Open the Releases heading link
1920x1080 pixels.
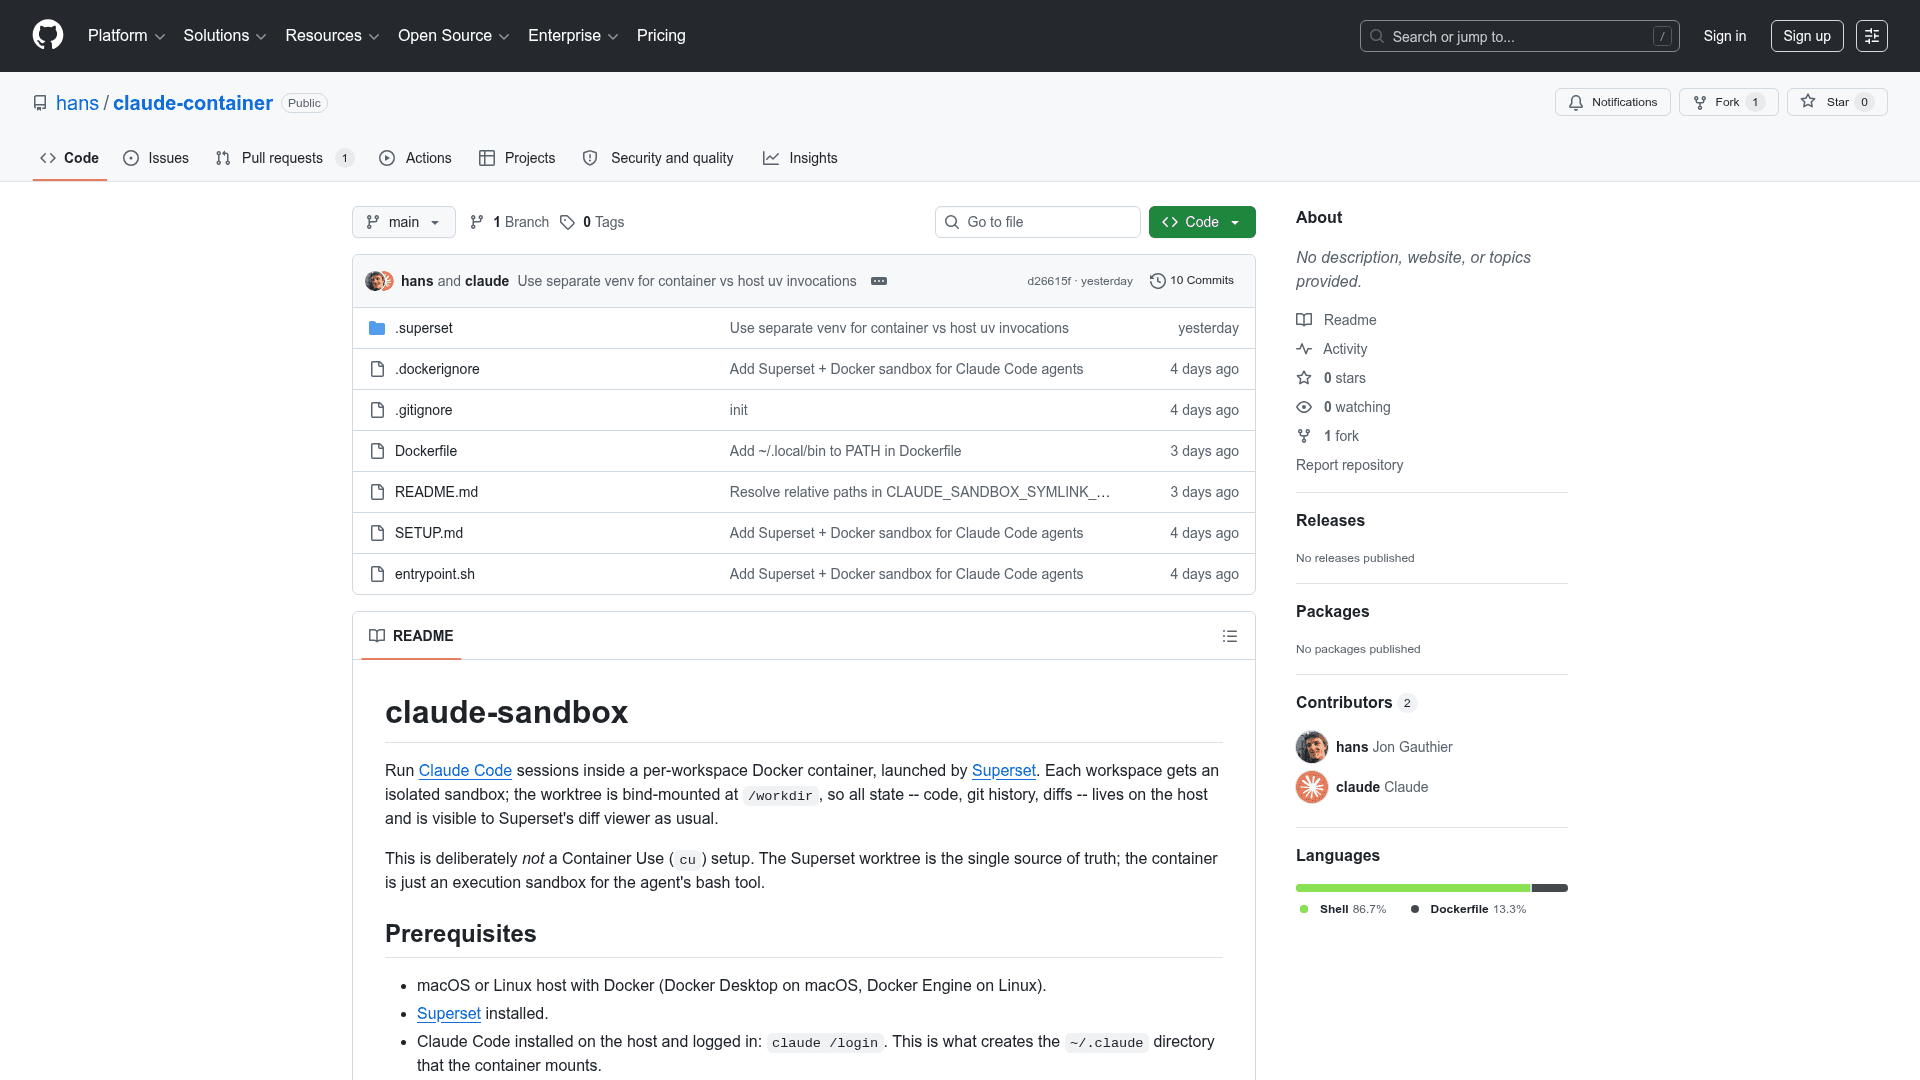[1330, 520]
